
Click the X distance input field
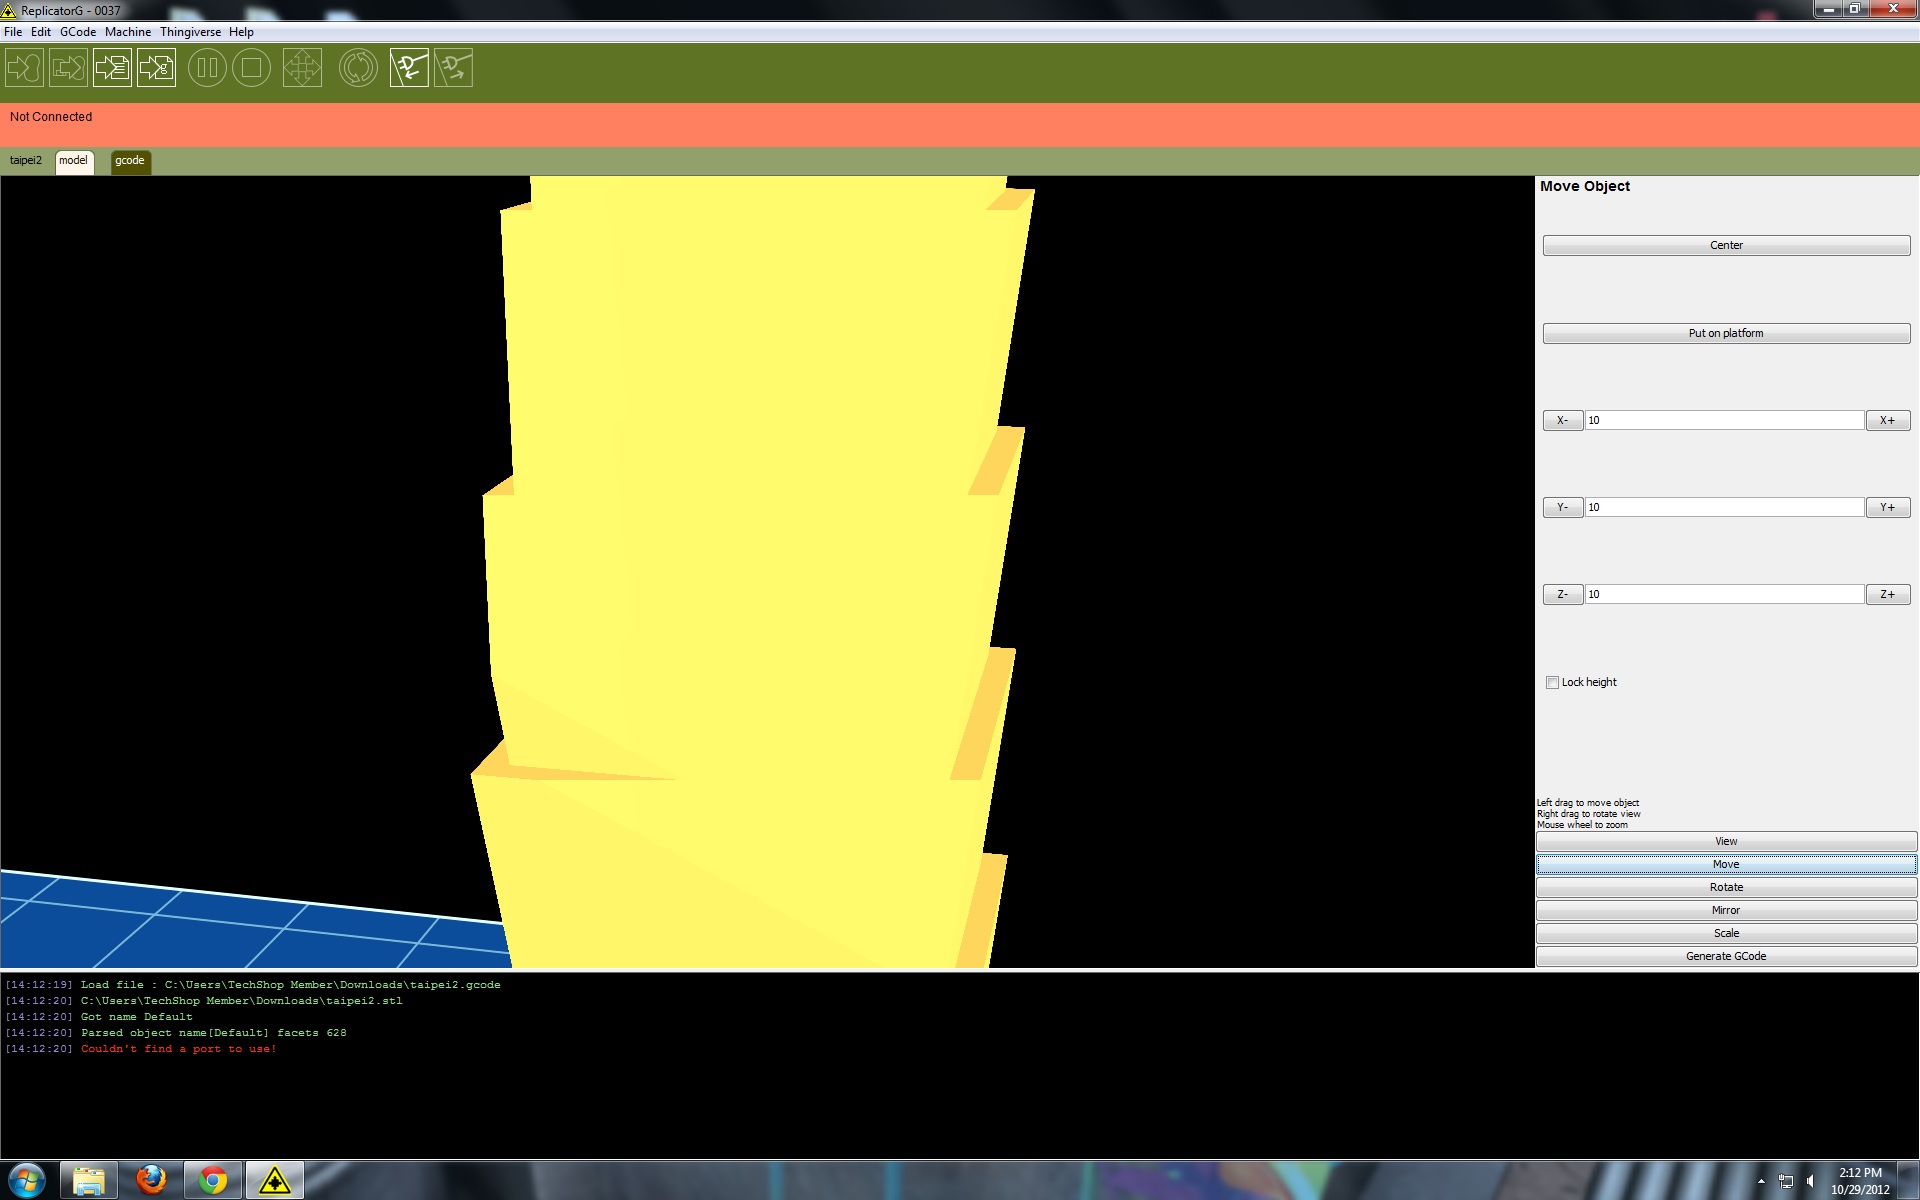(x=1723, y=420)
